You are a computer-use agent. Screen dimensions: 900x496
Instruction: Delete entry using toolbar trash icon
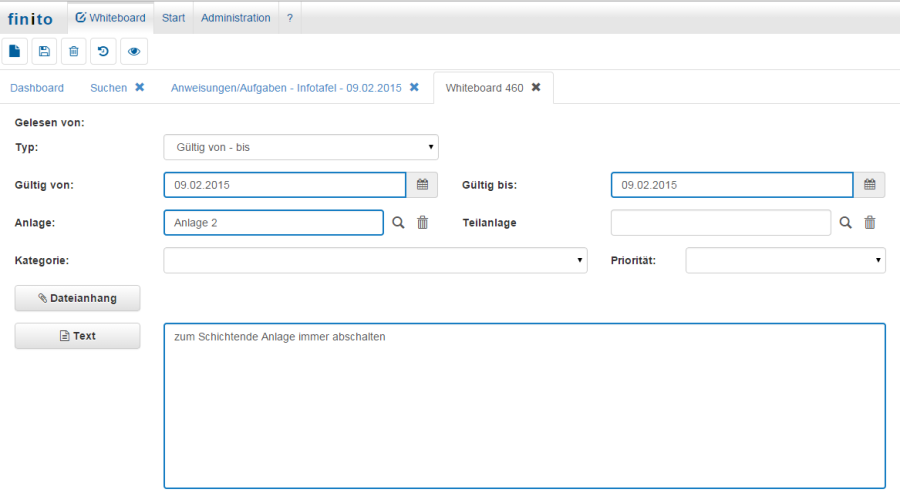(x=74, y=51)
